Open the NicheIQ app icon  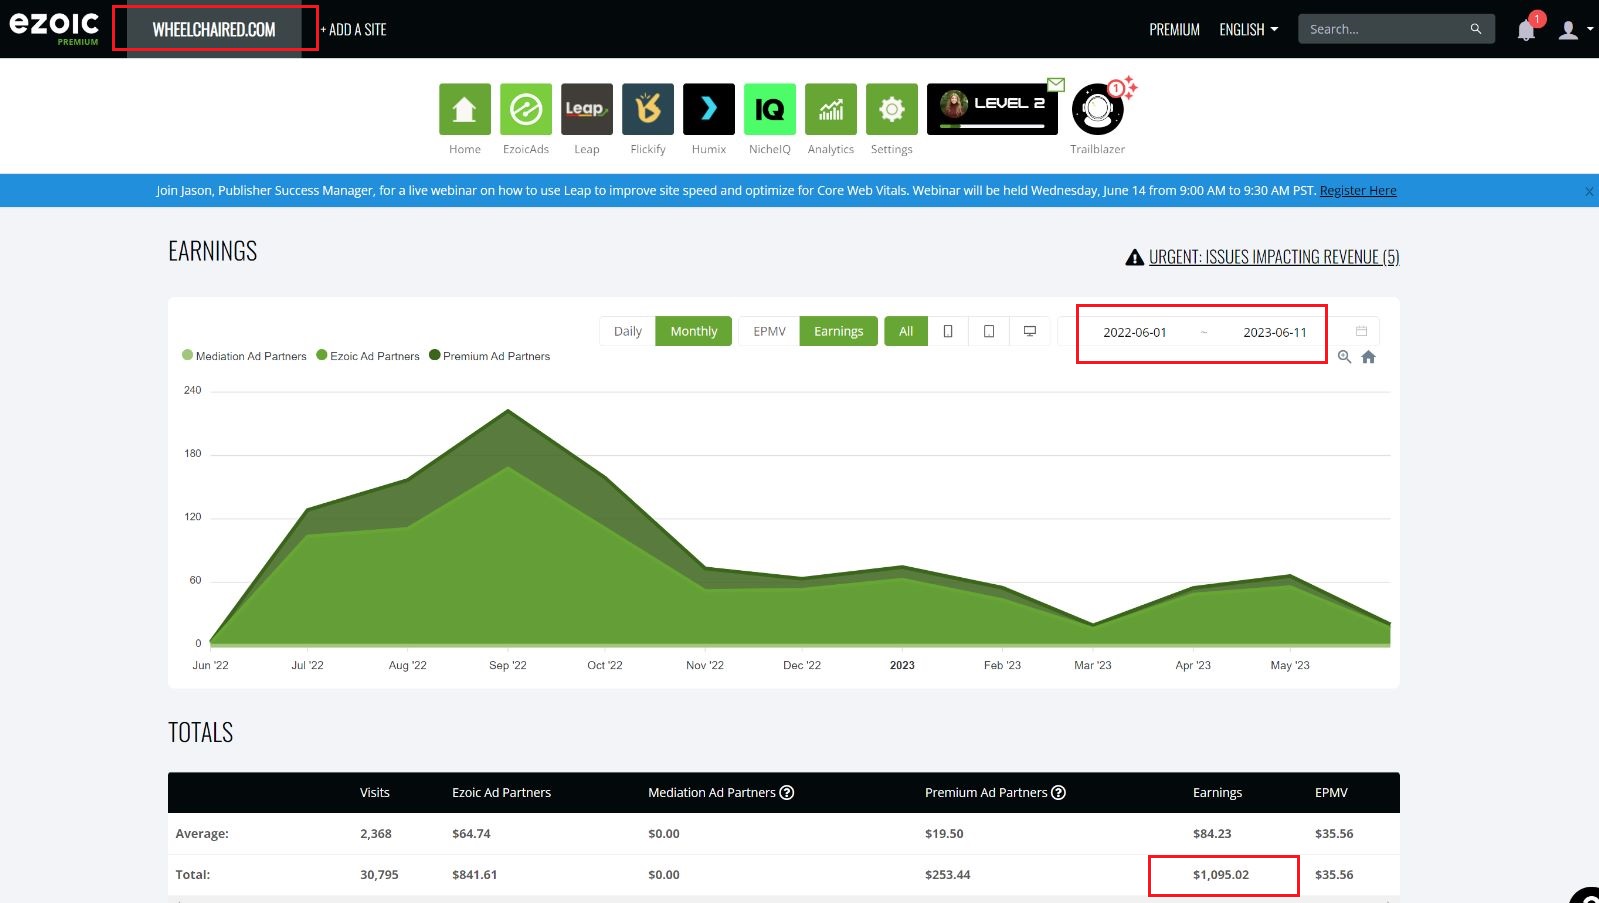tap(770, 109)
